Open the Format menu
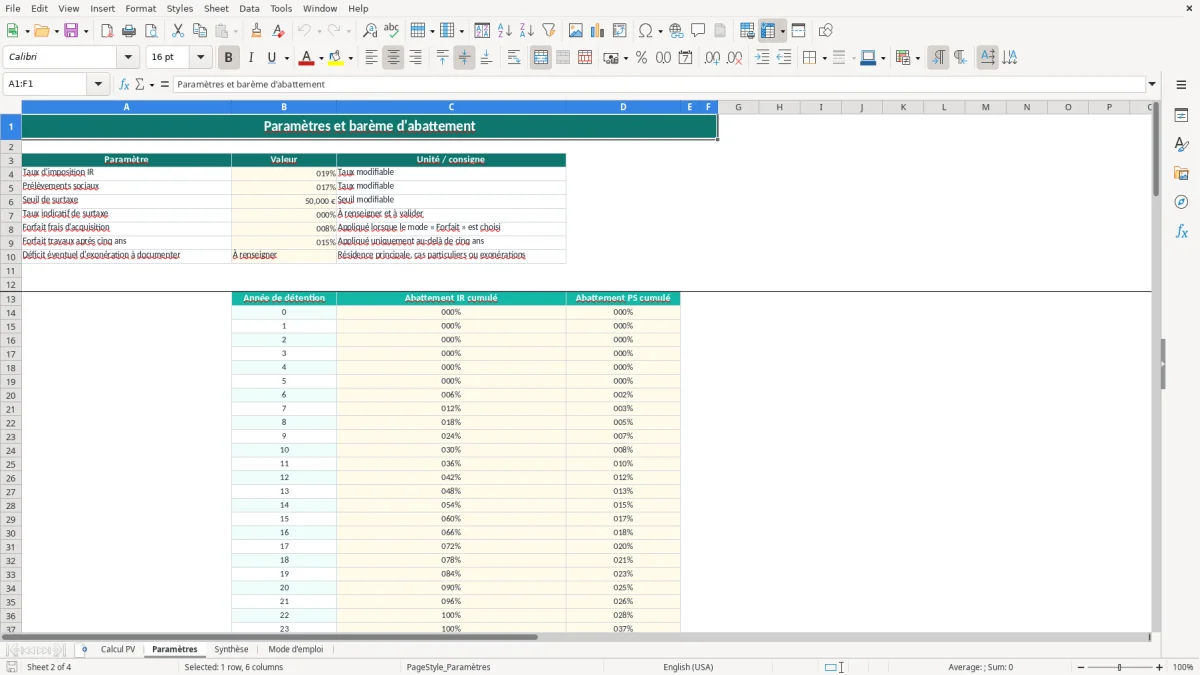The width and height of the screenshot is (1200, 675). click(141, 8)
